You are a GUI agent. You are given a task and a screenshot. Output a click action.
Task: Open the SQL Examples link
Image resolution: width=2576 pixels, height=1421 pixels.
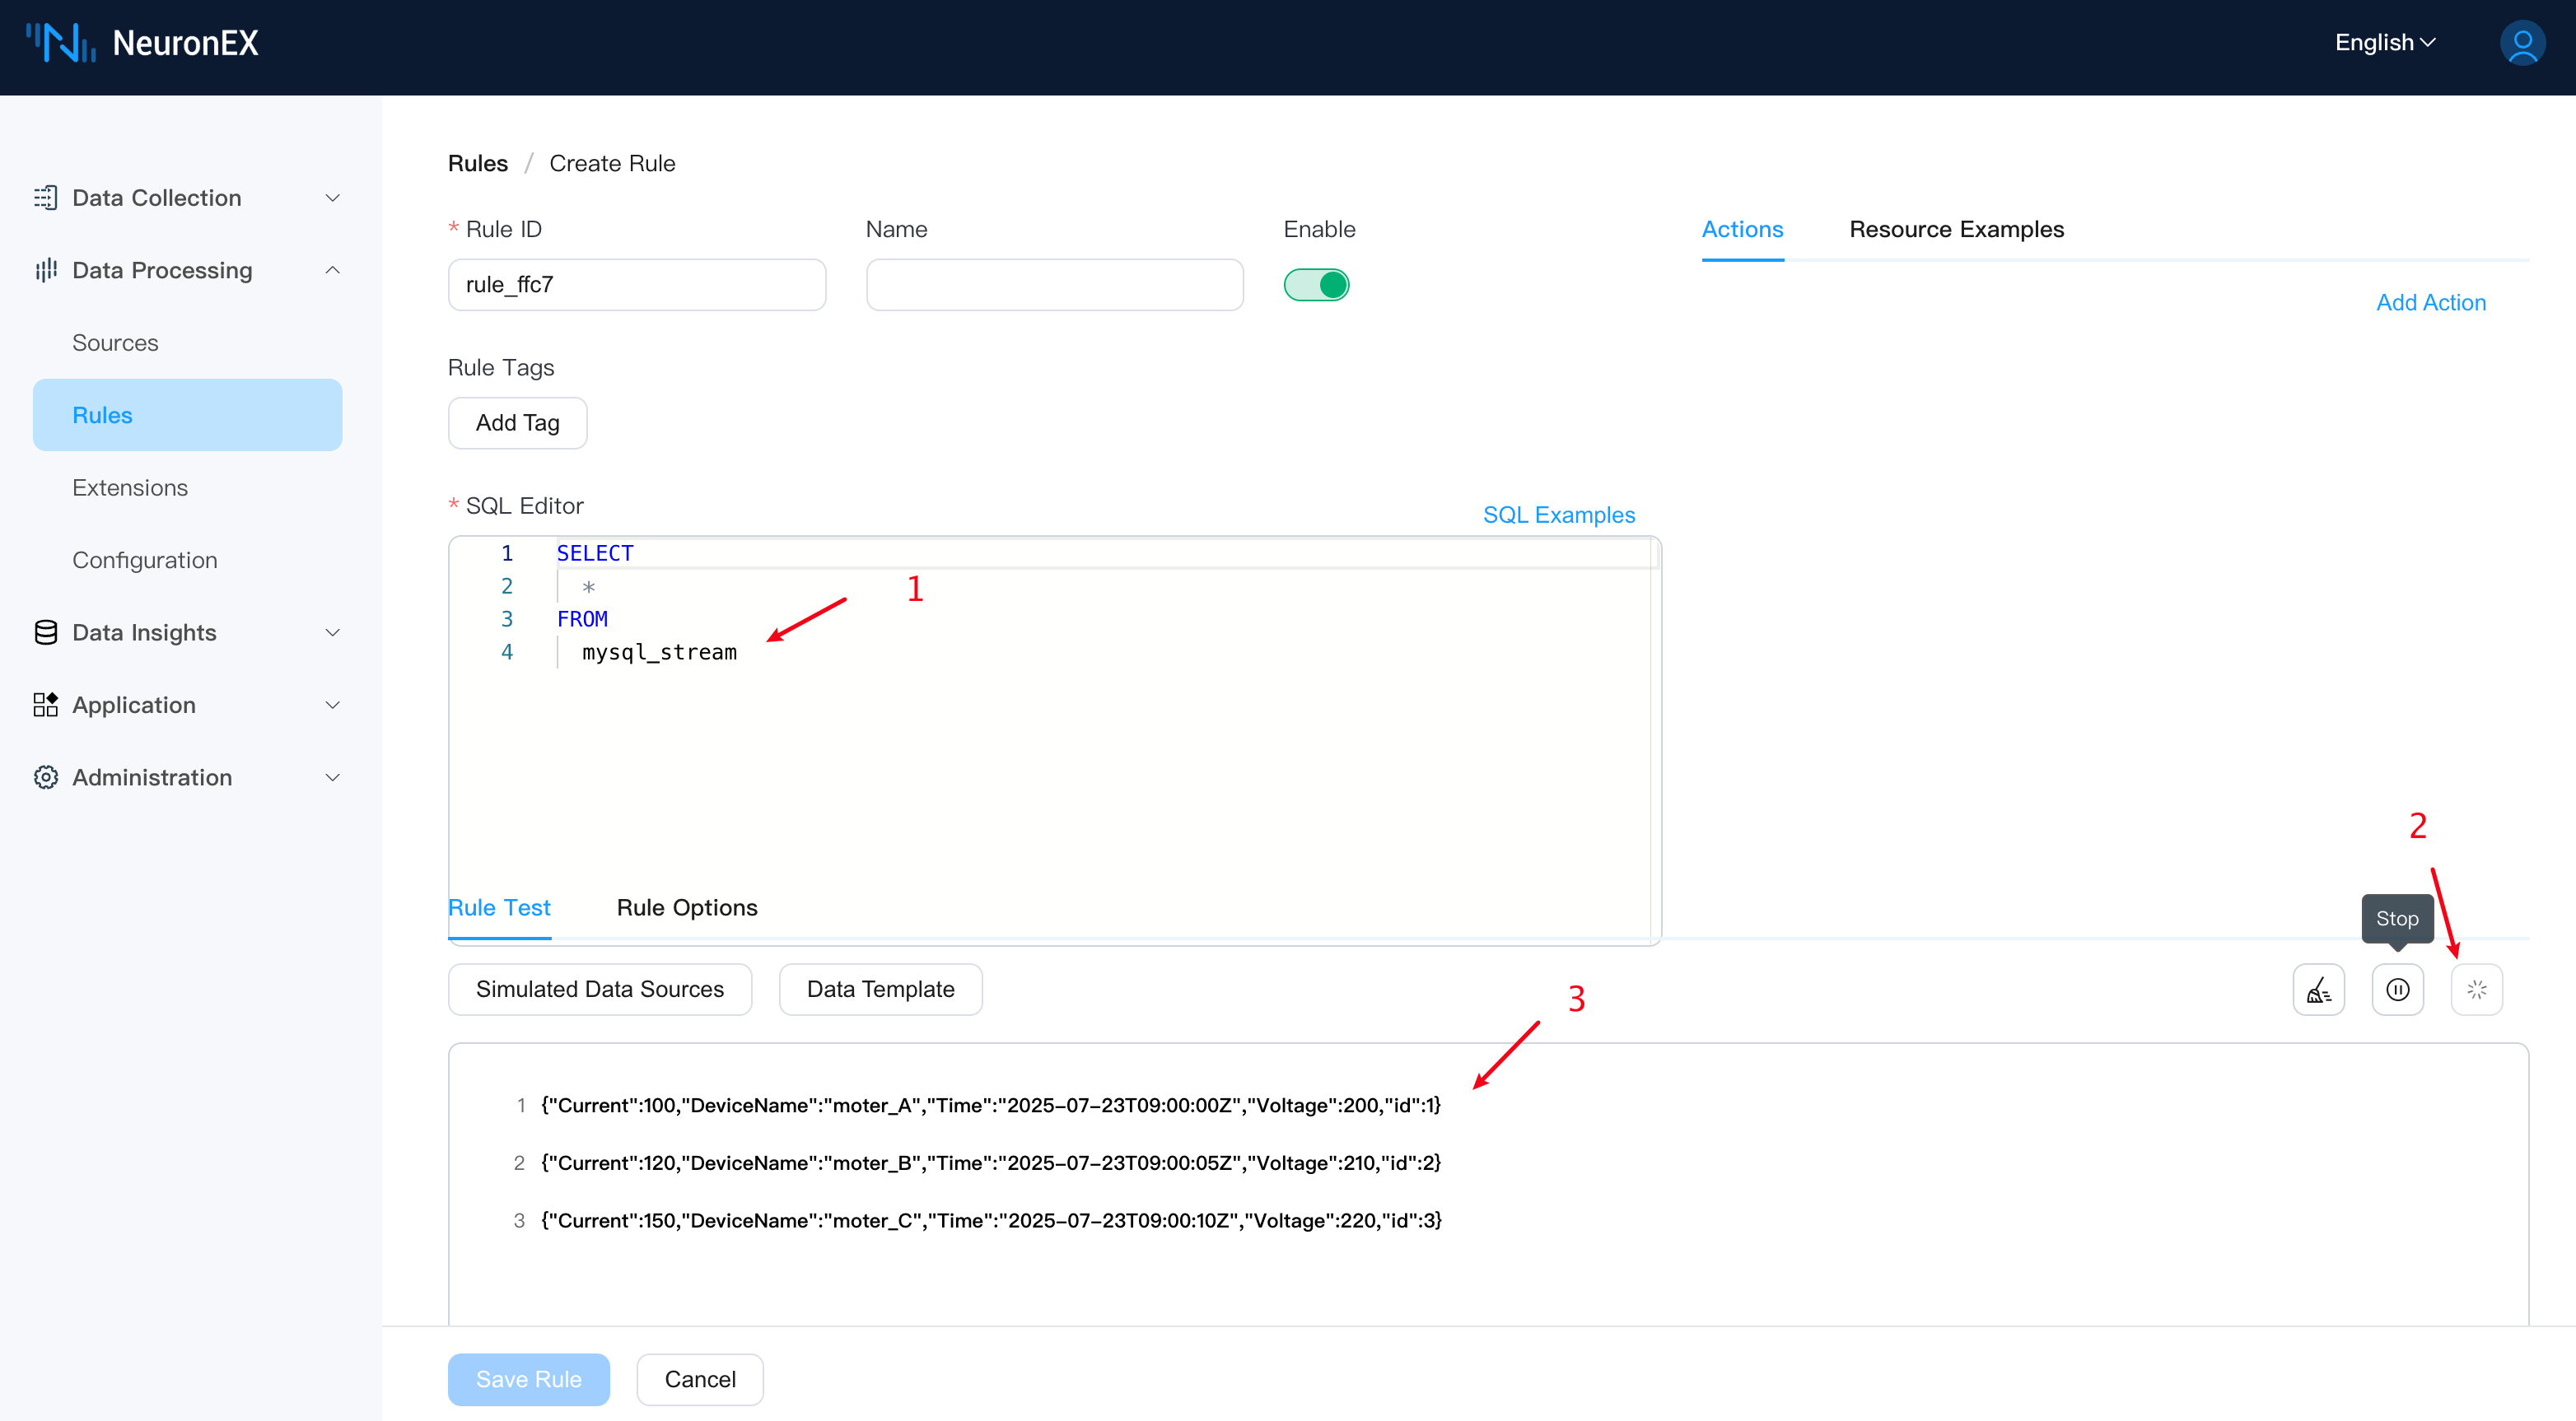click(1558, 514)
